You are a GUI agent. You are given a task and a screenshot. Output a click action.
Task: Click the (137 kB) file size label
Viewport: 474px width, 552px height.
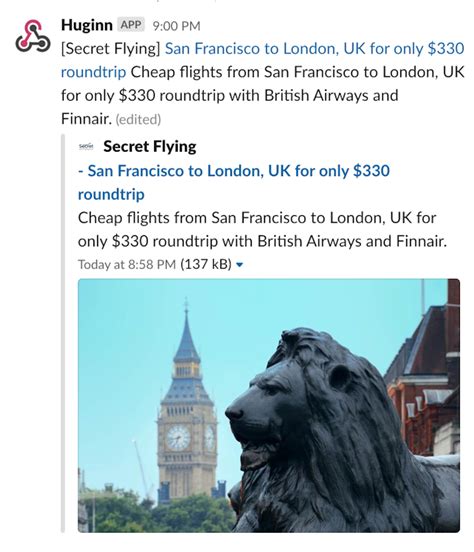tap(206, 264)
